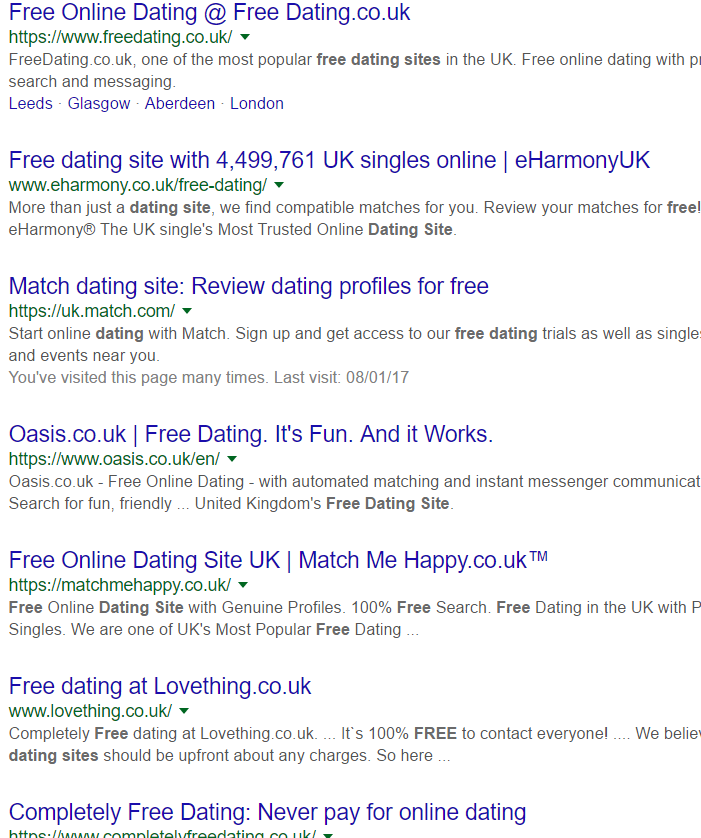The width and height of the screenshot is (701, 838).
Task: Open the Free Online Dating @ Free Dating.co.uk result
Action: (x=209, y=13)
